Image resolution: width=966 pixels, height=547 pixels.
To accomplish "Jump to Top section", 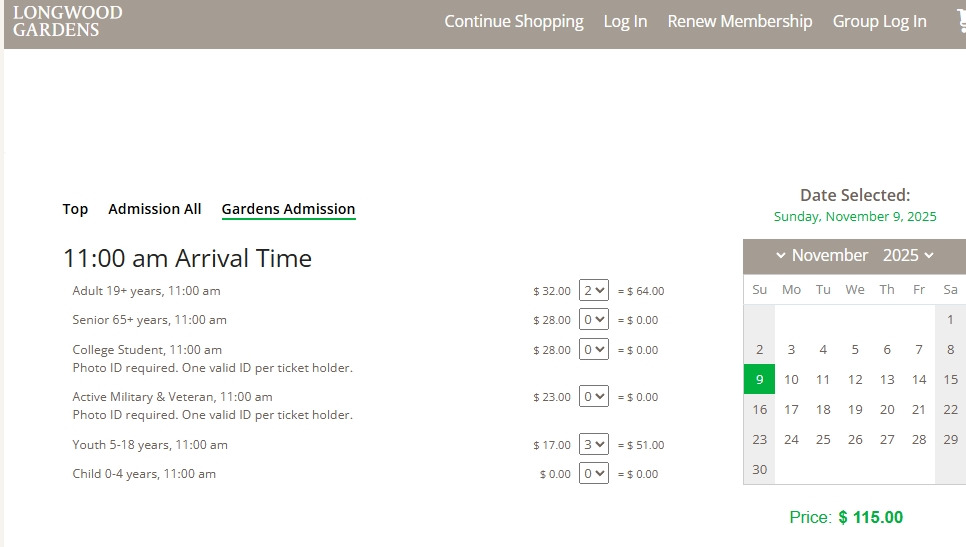I will point(75,209).
